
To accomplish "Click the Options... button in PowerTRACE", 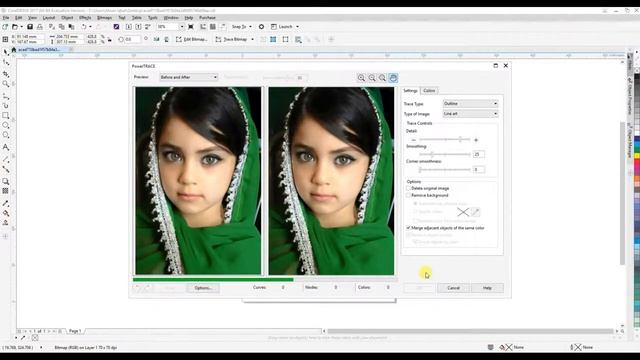I will 203,288.
